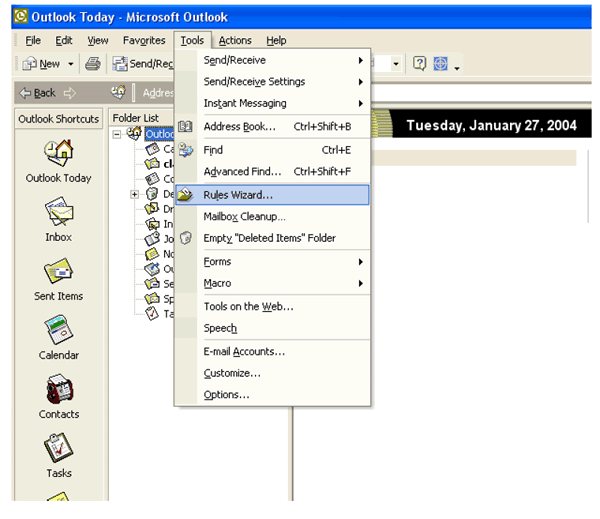600x519 pixels.
Task: Open the Favorites menu
Action: (144, 40)
